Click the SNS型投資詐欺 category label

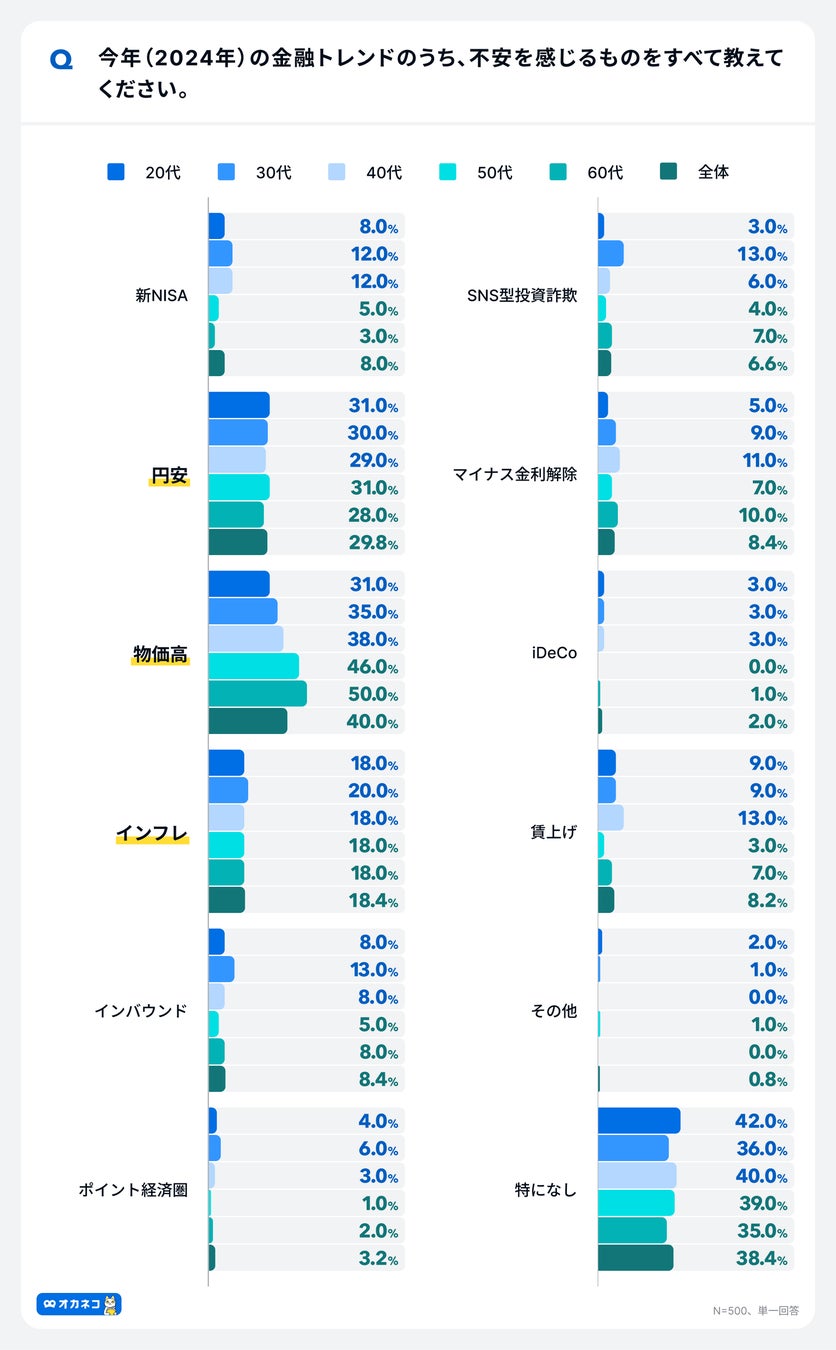(522, 295)
